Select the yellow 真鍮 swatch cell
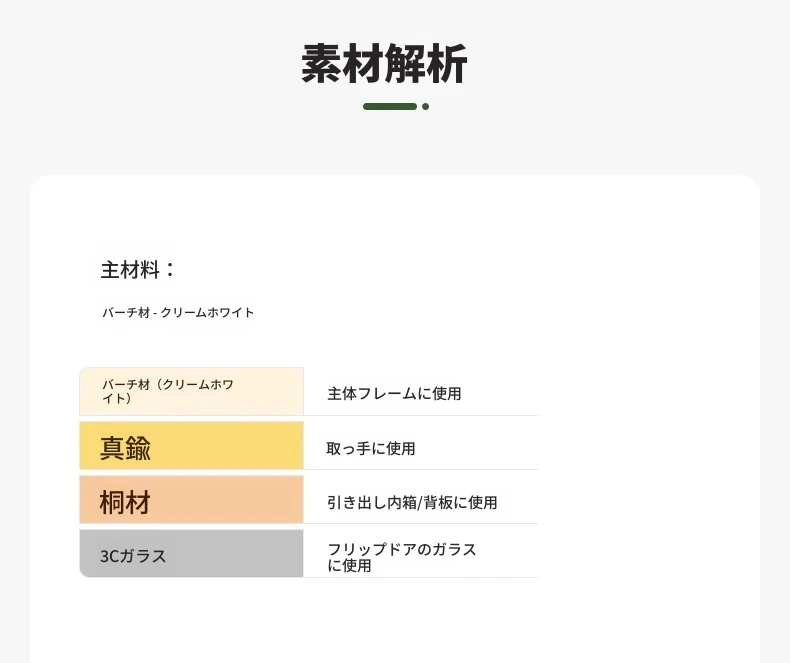The width and height of the screenshot is (790, 663). tap(191, 445)
